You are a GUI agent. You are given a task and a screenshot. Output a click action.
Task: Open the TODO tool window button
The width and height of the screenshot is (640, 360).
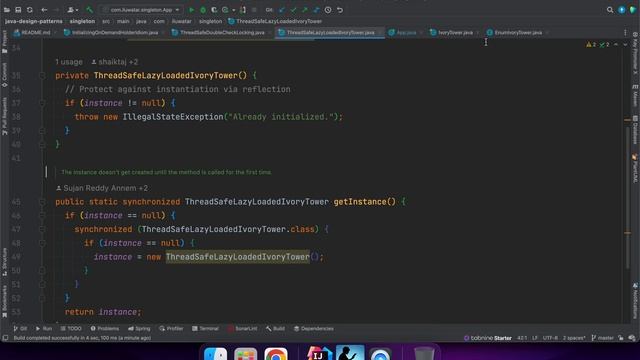[71, 329]
